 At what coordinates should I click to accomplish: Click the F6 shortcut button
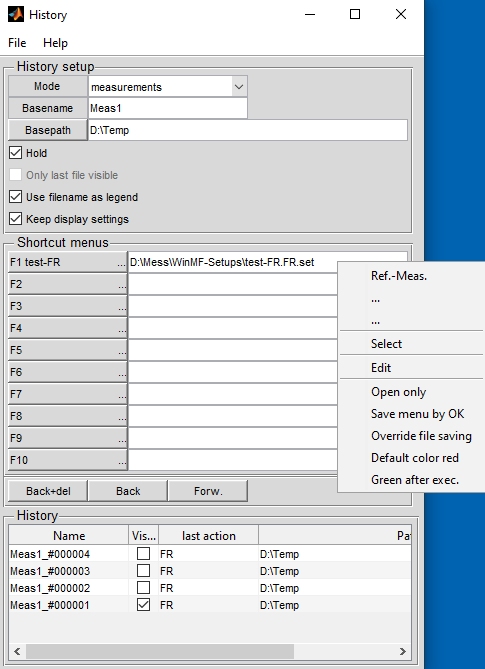[67, 372]
